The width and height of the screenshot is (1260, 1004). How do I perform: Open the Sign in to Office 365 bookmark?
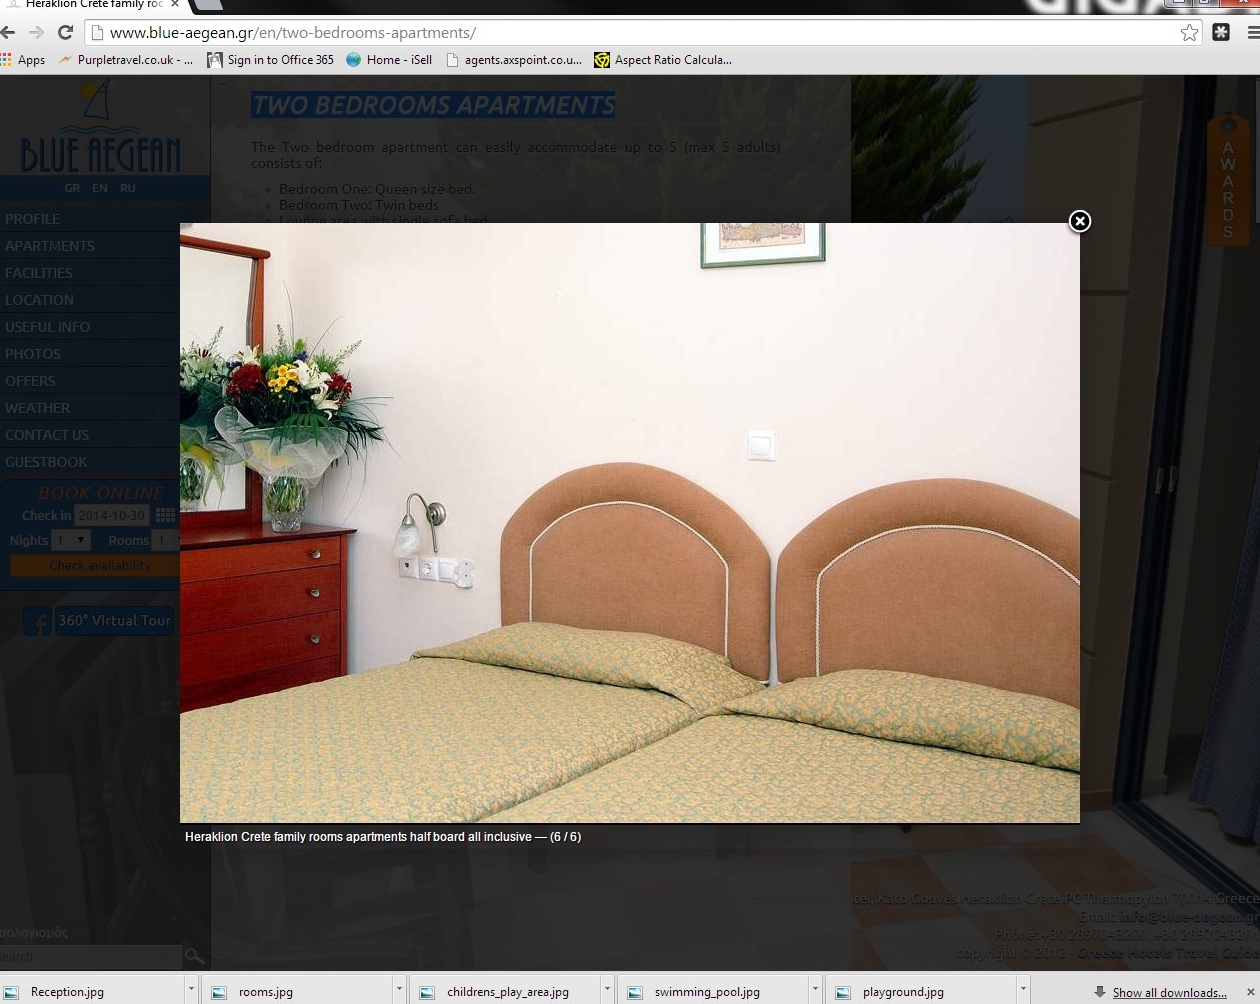270,60
